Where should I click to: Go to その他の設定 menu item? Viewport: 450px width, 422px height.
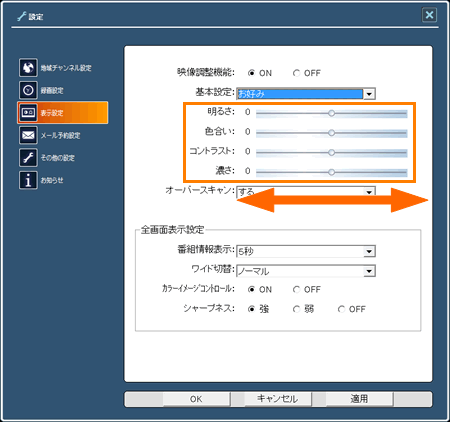[x=57, y=158]
